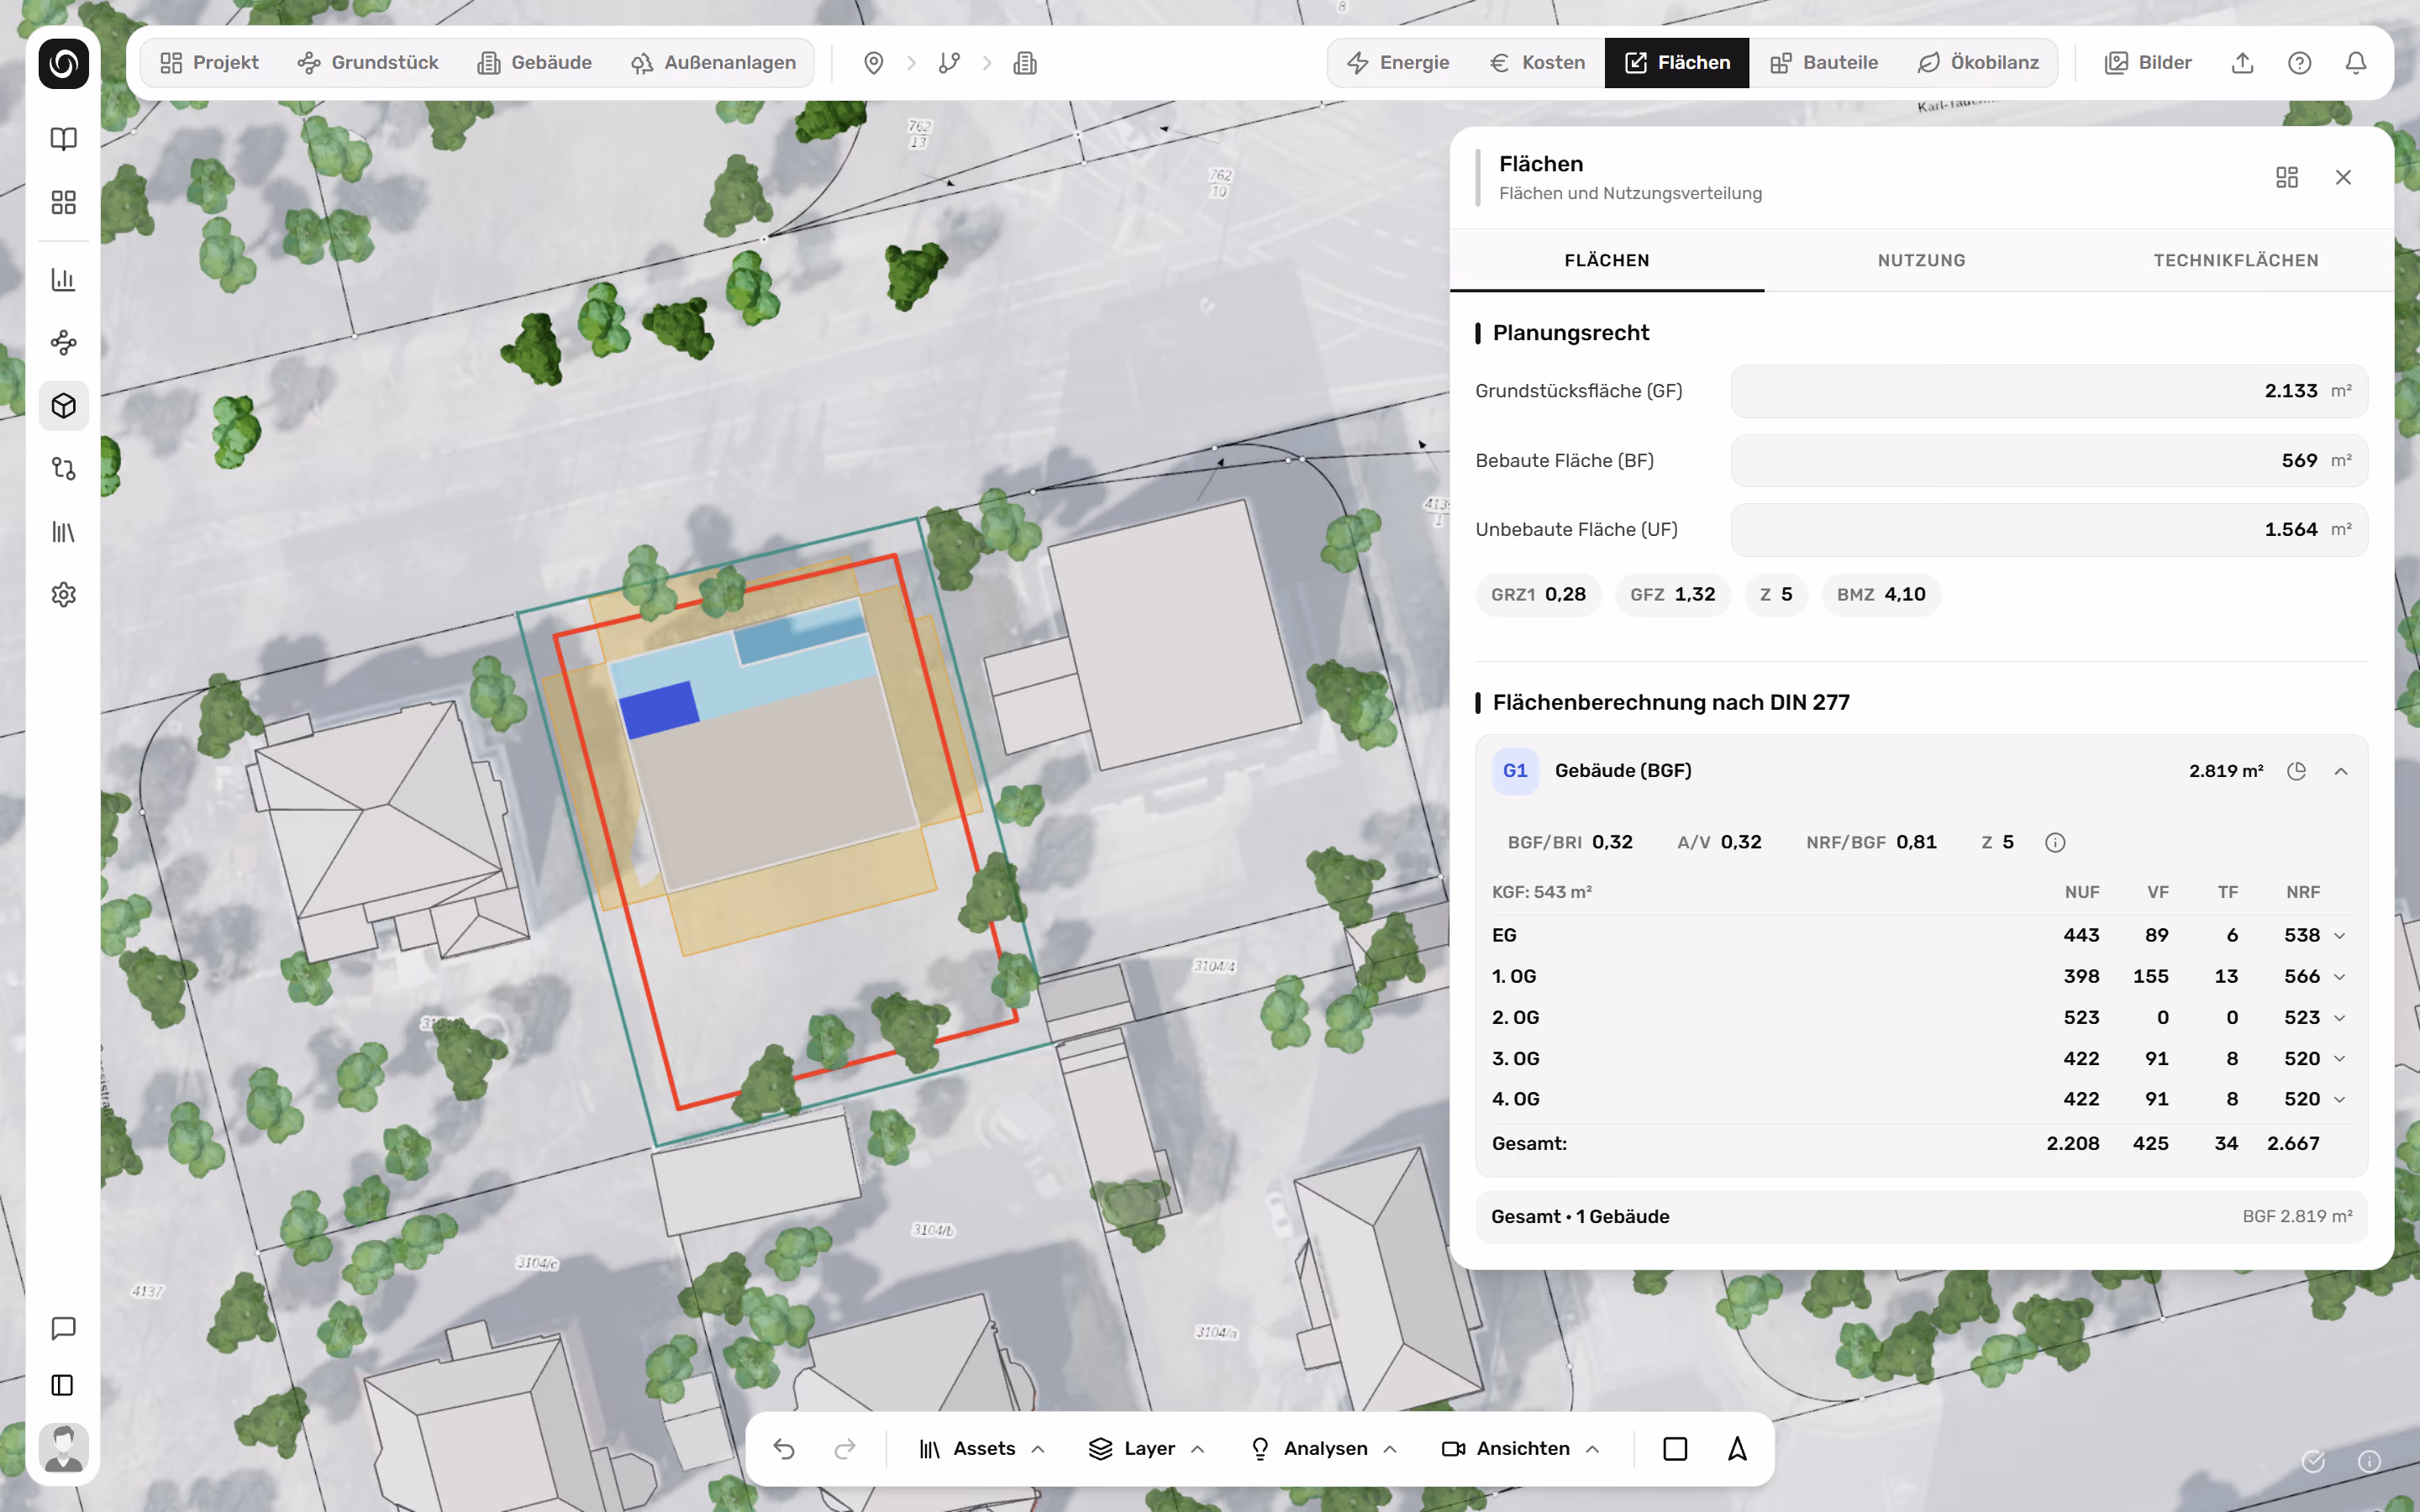Open the Analysen dropdown menu
The height and width of the screenshot is (1512, 2420).
click(x=1323, y=1449)
